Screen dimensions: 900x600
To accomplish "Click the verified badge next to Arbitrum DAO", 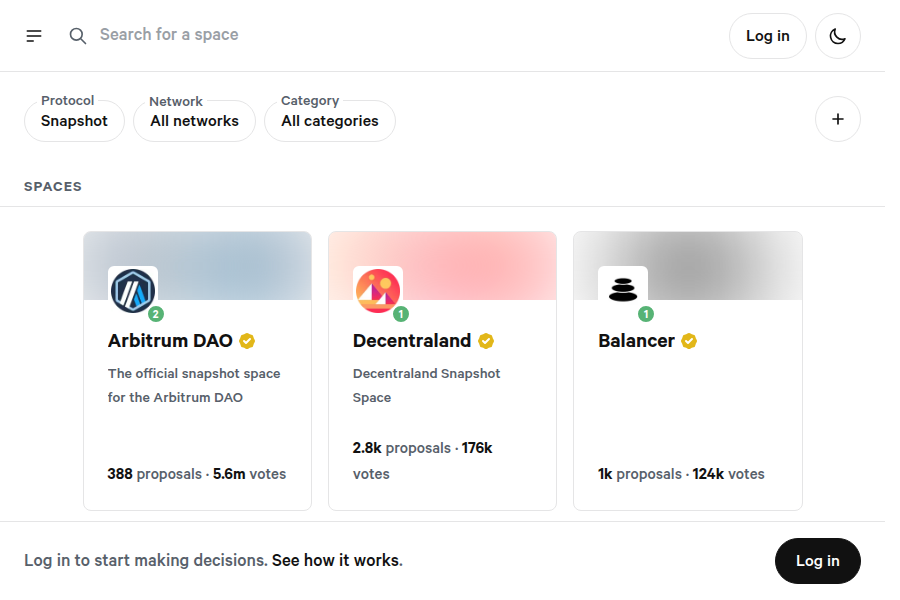I will 246,341.
